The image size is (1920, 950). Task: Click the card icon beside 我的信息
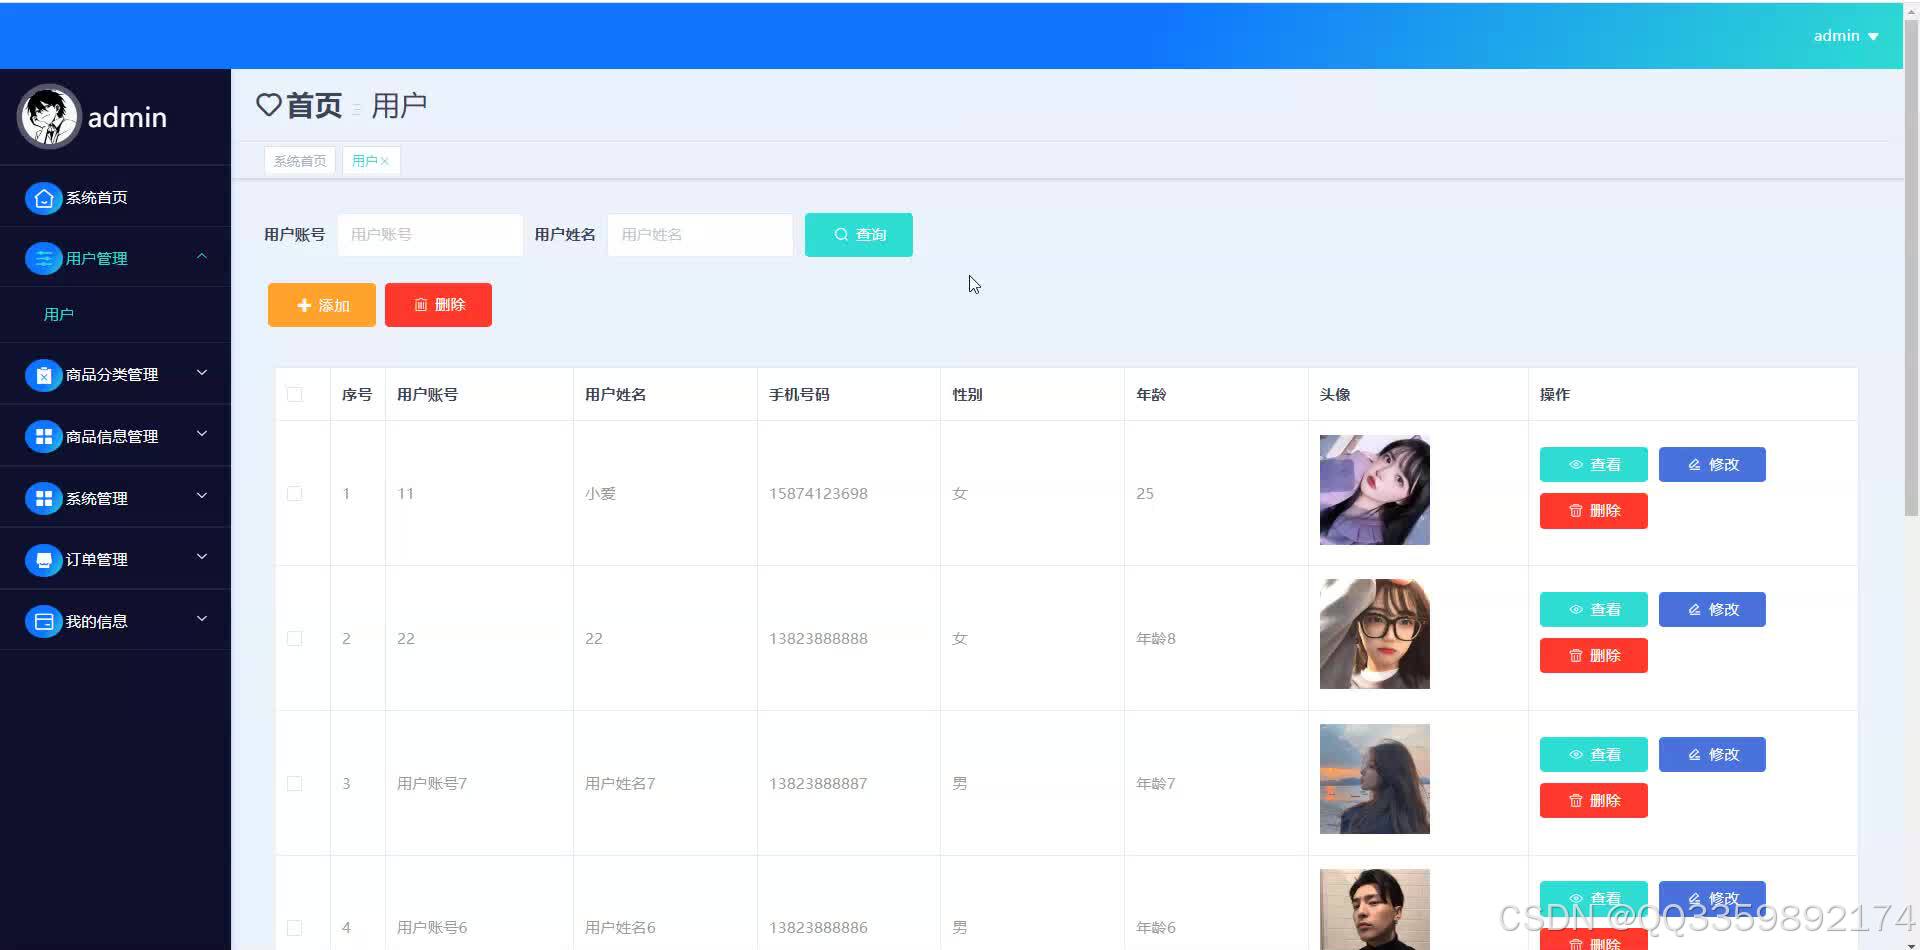[43, 622]
